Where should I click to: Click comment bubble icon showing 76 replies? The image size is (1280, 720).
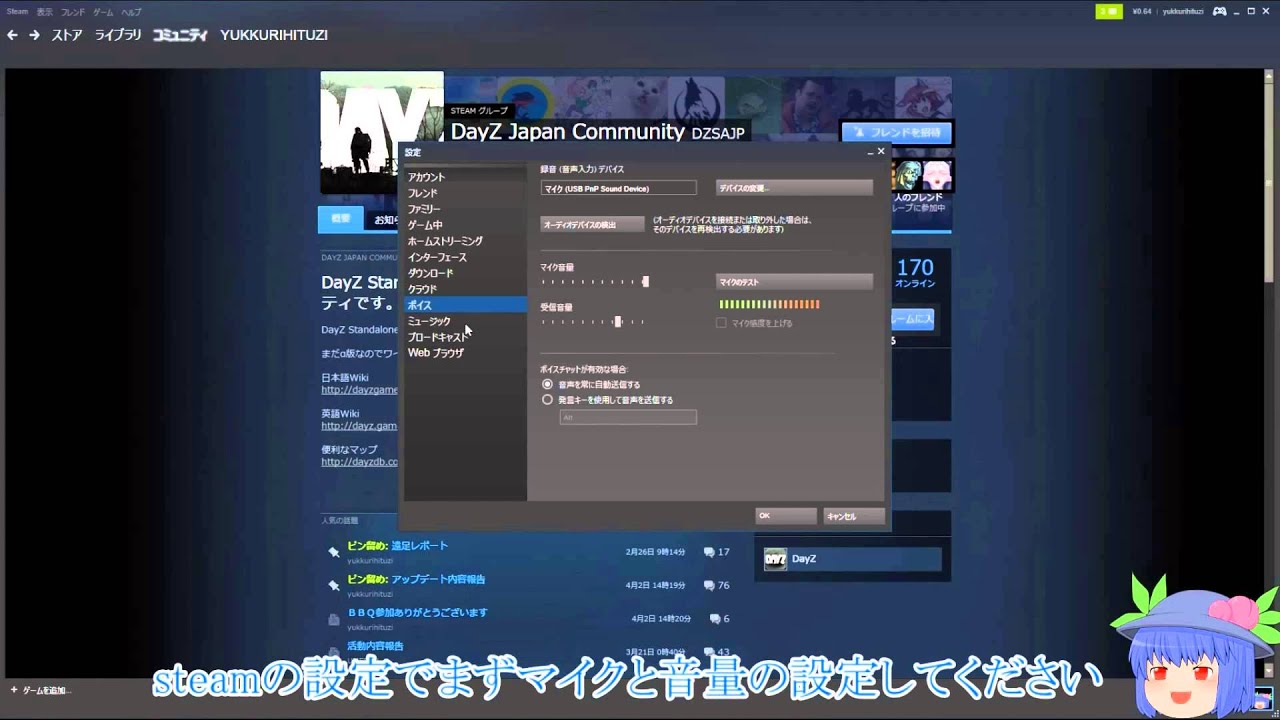(x=708, y=585)
